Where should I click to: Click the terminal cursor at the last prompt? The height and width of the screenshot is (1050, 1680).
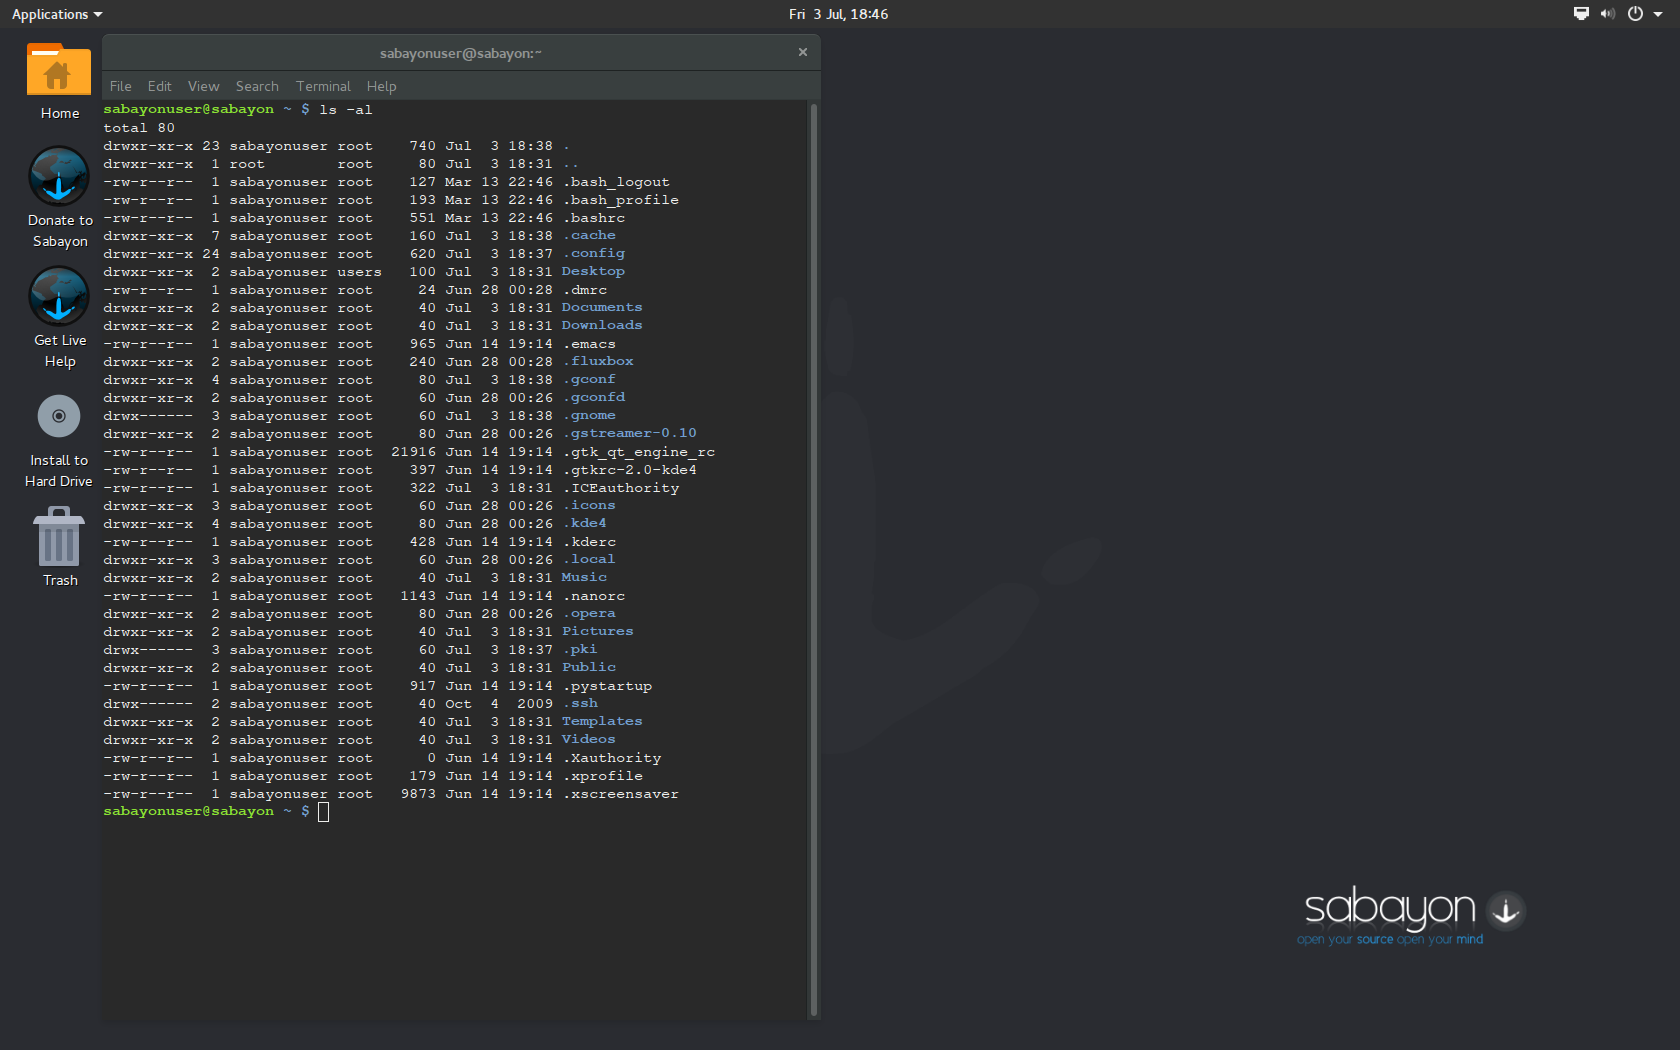(x=323, y=812)
